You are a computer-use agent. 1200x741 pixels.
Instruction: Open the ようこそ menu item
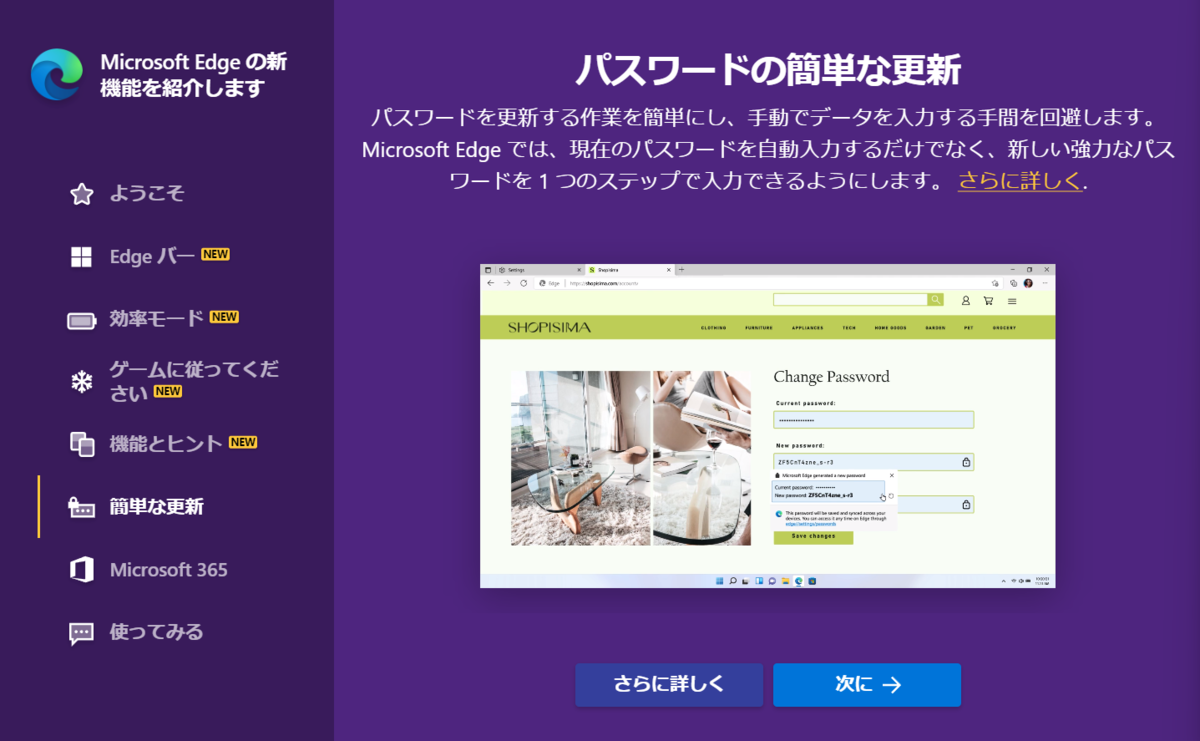pyautogui.click(x=147, y=194)
